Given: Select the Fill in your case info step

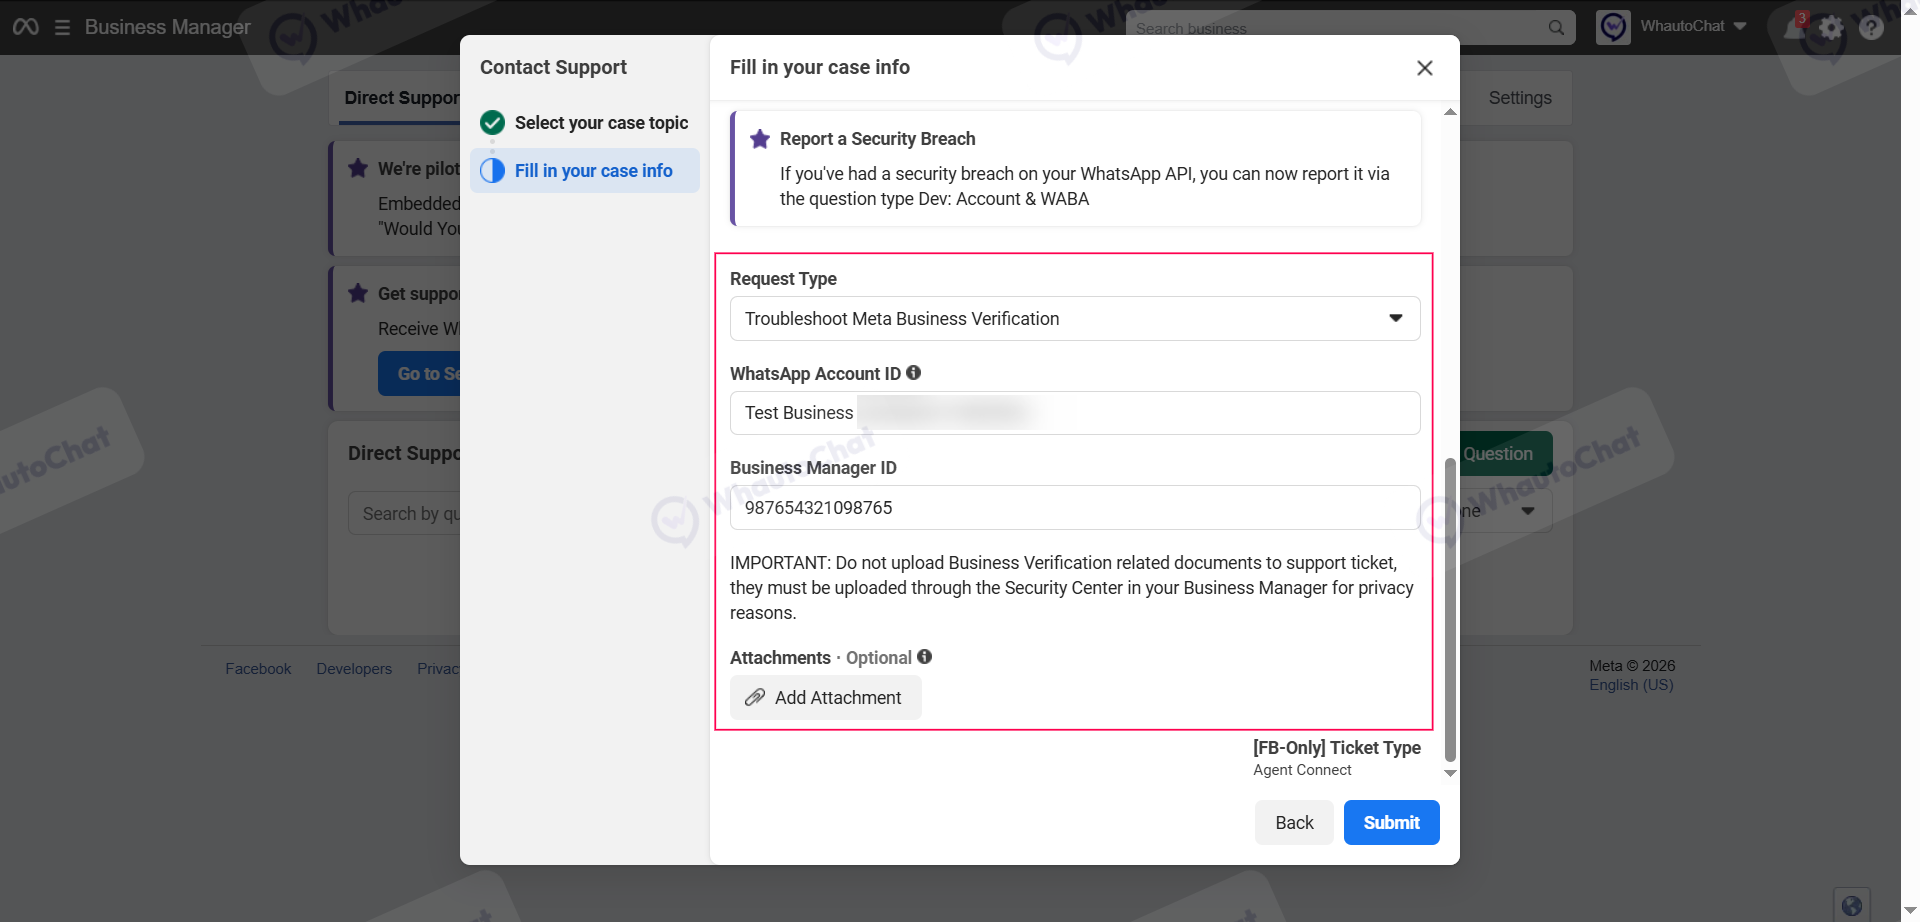Looking at the screenshot, I should pos(585,171).
